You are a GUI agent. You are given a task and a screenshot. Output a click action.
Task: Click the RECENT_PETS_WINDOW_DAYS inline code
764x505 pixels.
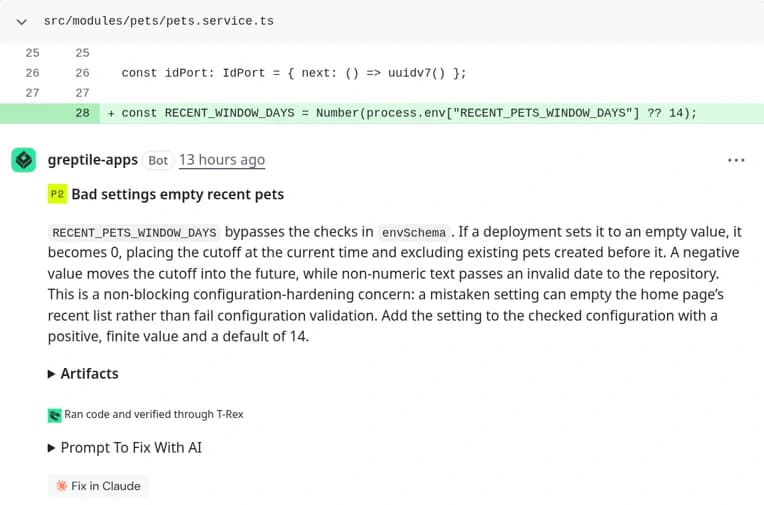click(x=134, y=233)
